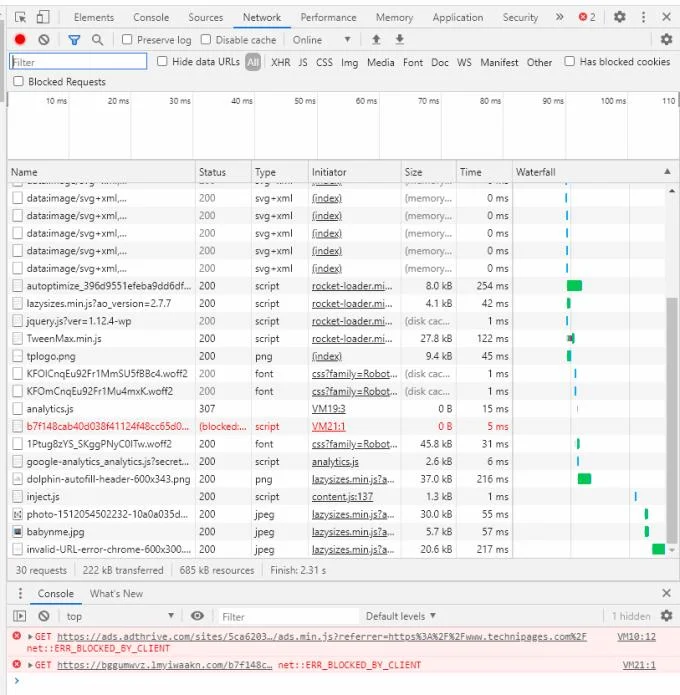The image size is (680, 695).
Task: Click file icon of babynme.jpg row
Action: (x=17, y=531)
